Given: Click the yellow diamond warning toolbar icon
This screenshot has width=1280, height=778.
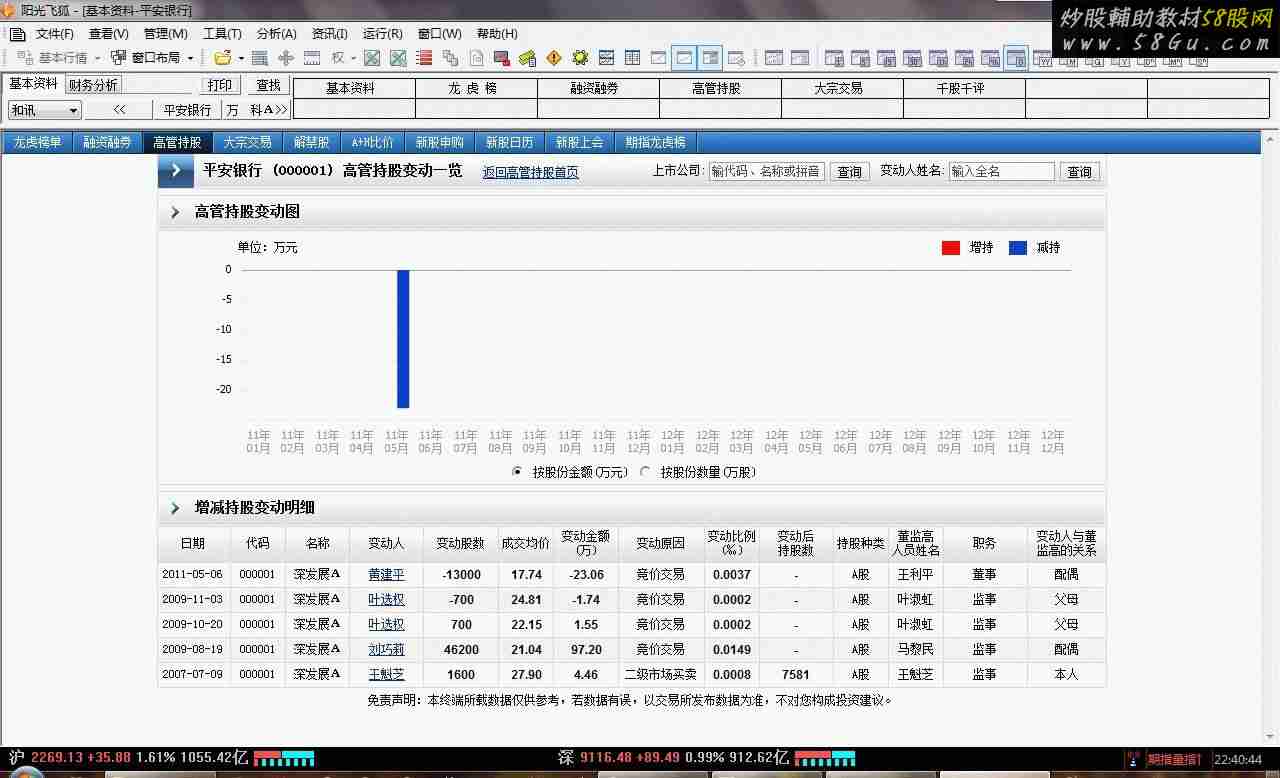Looking at the screenshot, I should click(554, 58).
